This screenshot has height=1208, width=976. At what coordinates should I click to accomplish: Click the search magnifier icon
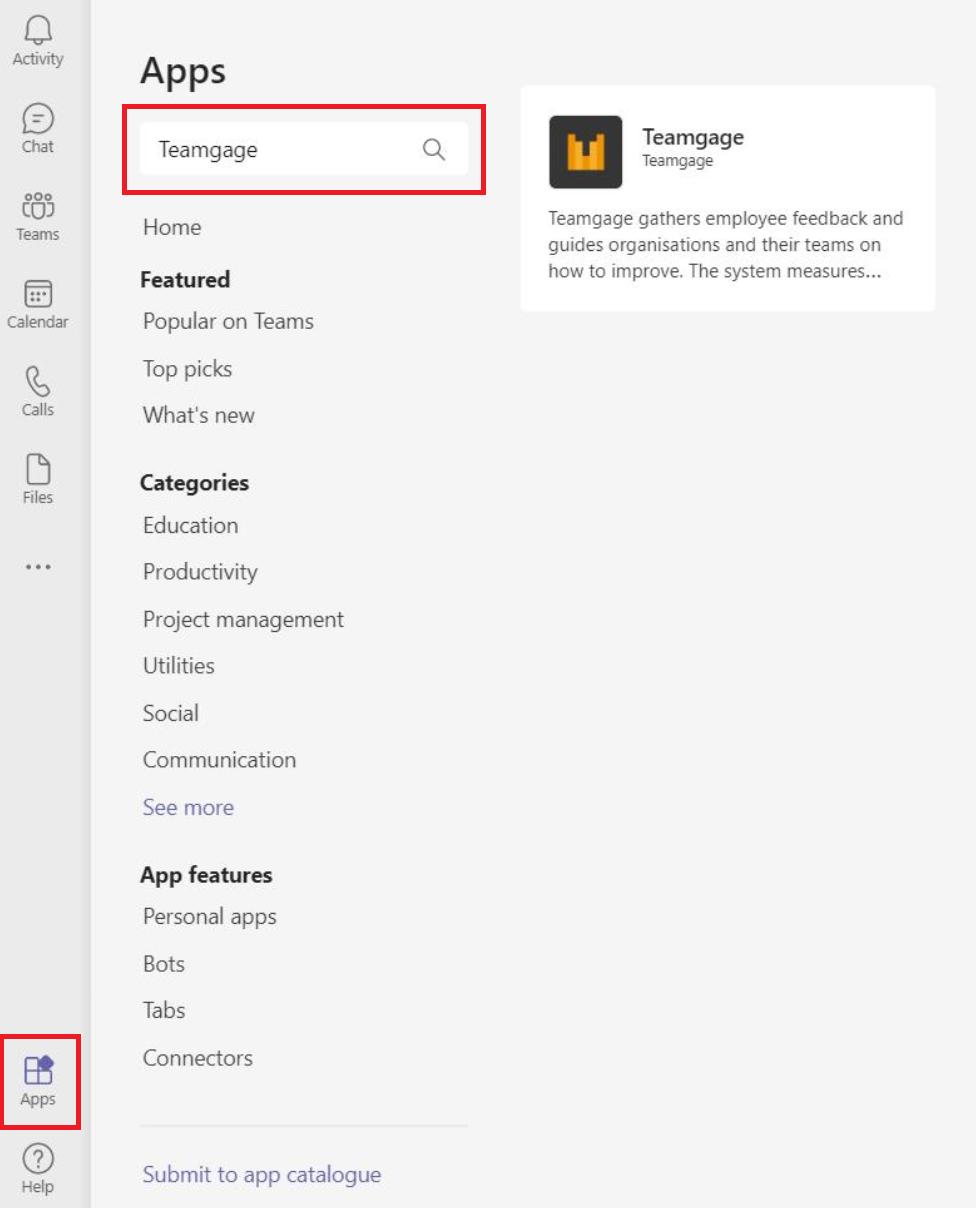coord(433,149)
